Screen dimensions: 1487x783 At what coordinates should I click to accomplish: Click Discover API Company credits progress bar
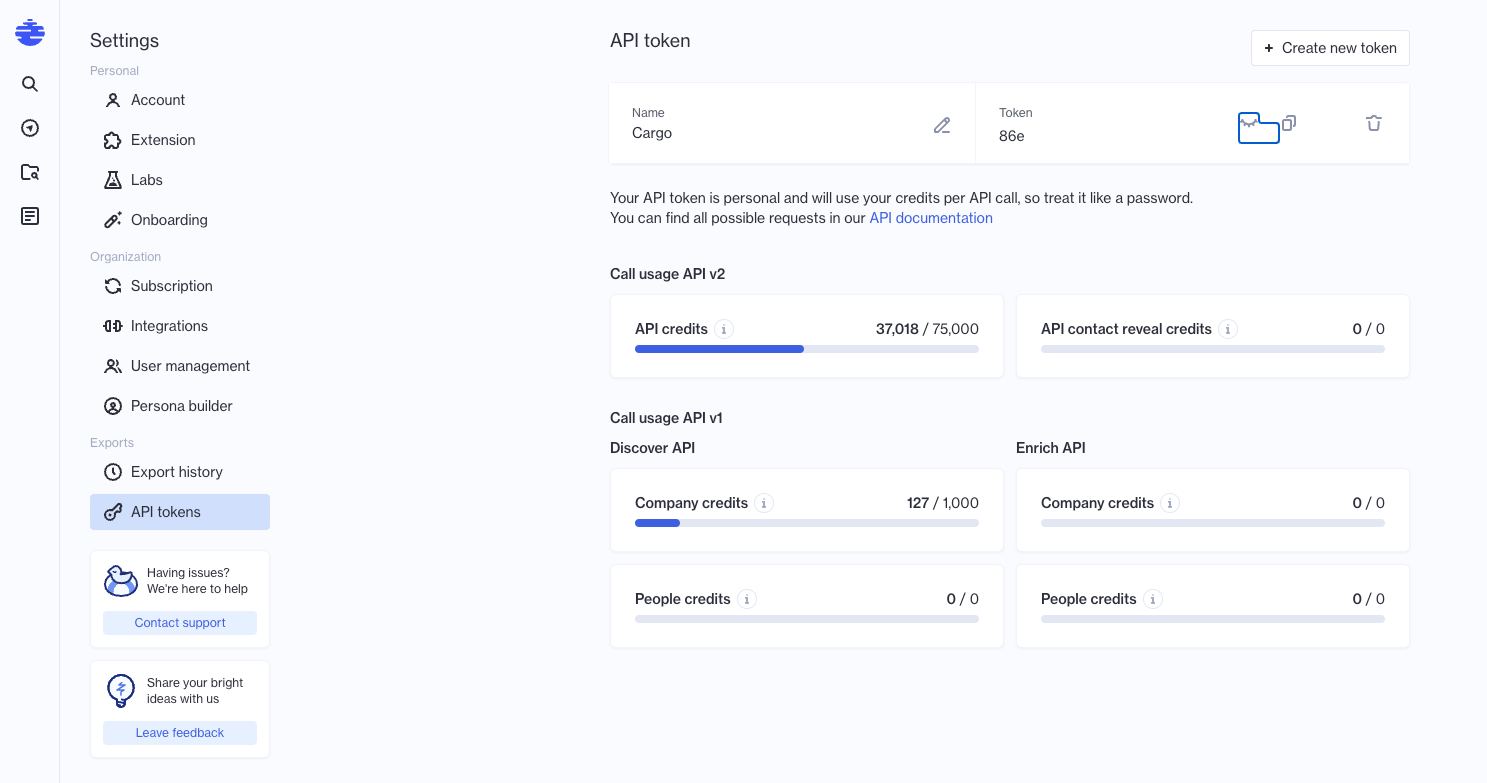click(807, 523)
